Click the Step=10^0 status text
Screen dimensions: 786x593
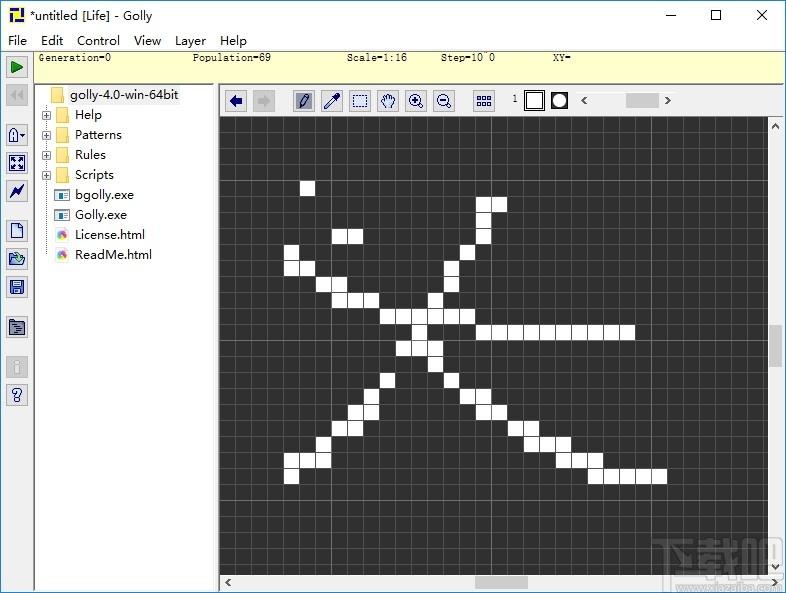pyautogui.click(x=468, y=58)
